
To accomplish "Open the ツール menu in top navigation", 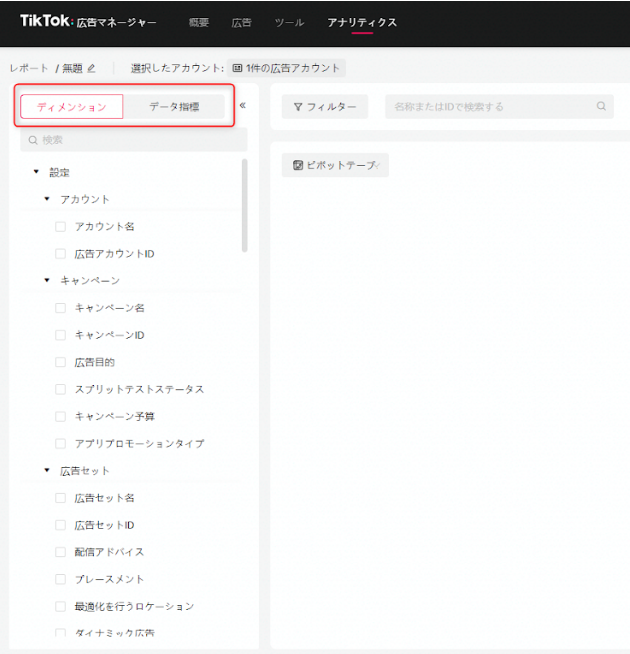I will (289, 22).
